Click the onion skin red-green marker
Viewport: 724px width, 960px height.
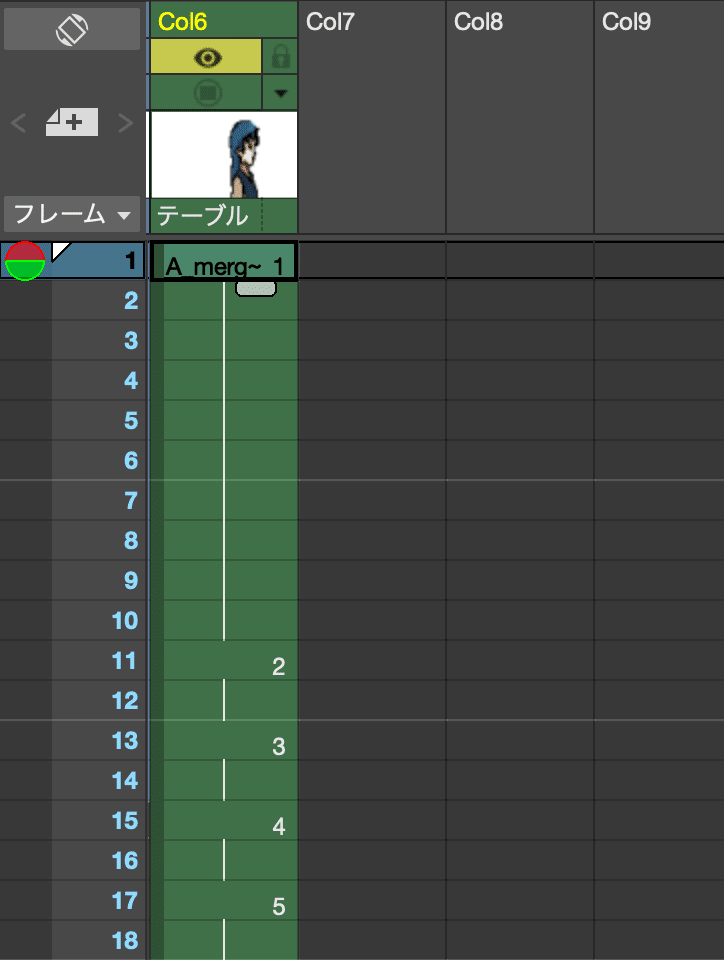pyautogui.click(x=24, y=261)
